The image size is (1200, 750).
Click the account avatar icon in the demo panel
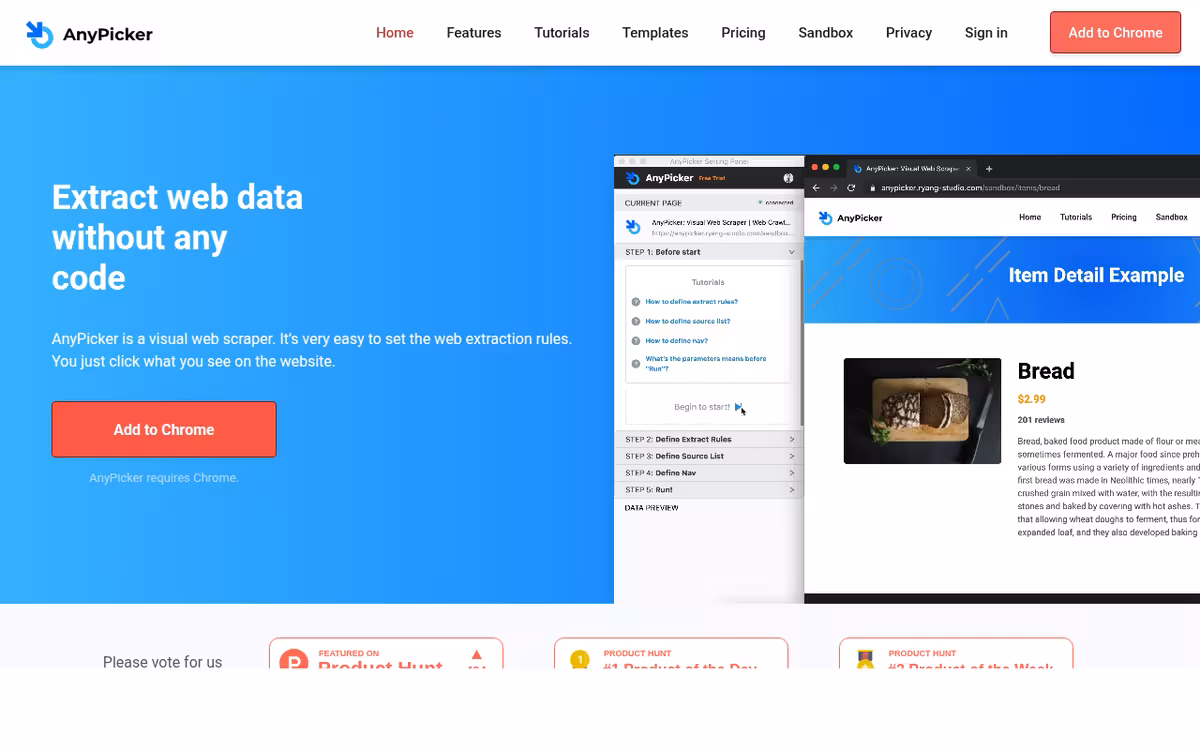[x=788, y=178]
